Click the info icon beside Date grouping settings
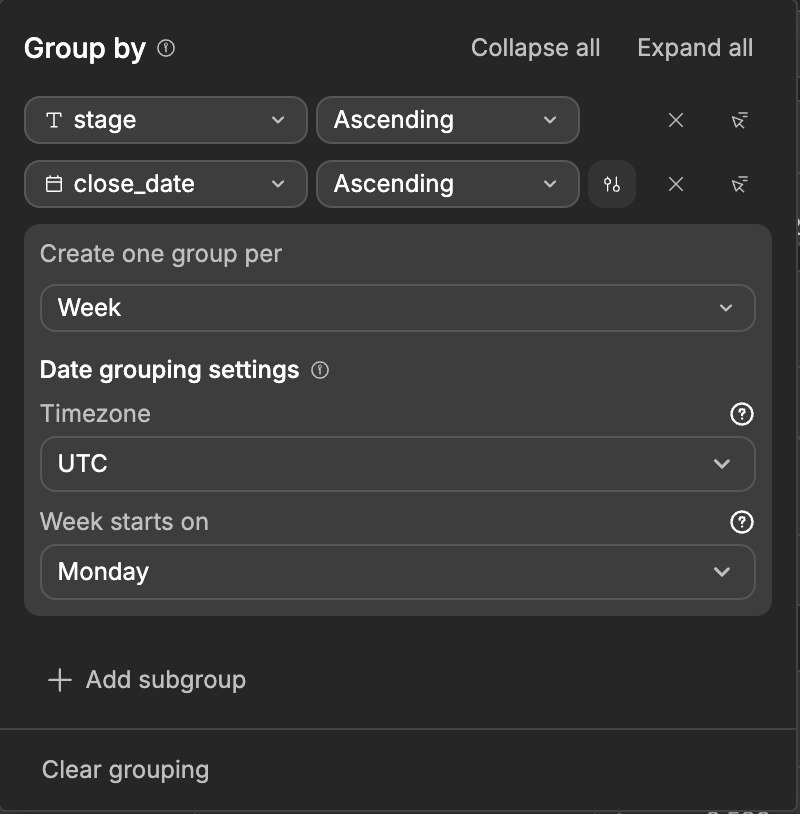 click(x=320, y=370)
